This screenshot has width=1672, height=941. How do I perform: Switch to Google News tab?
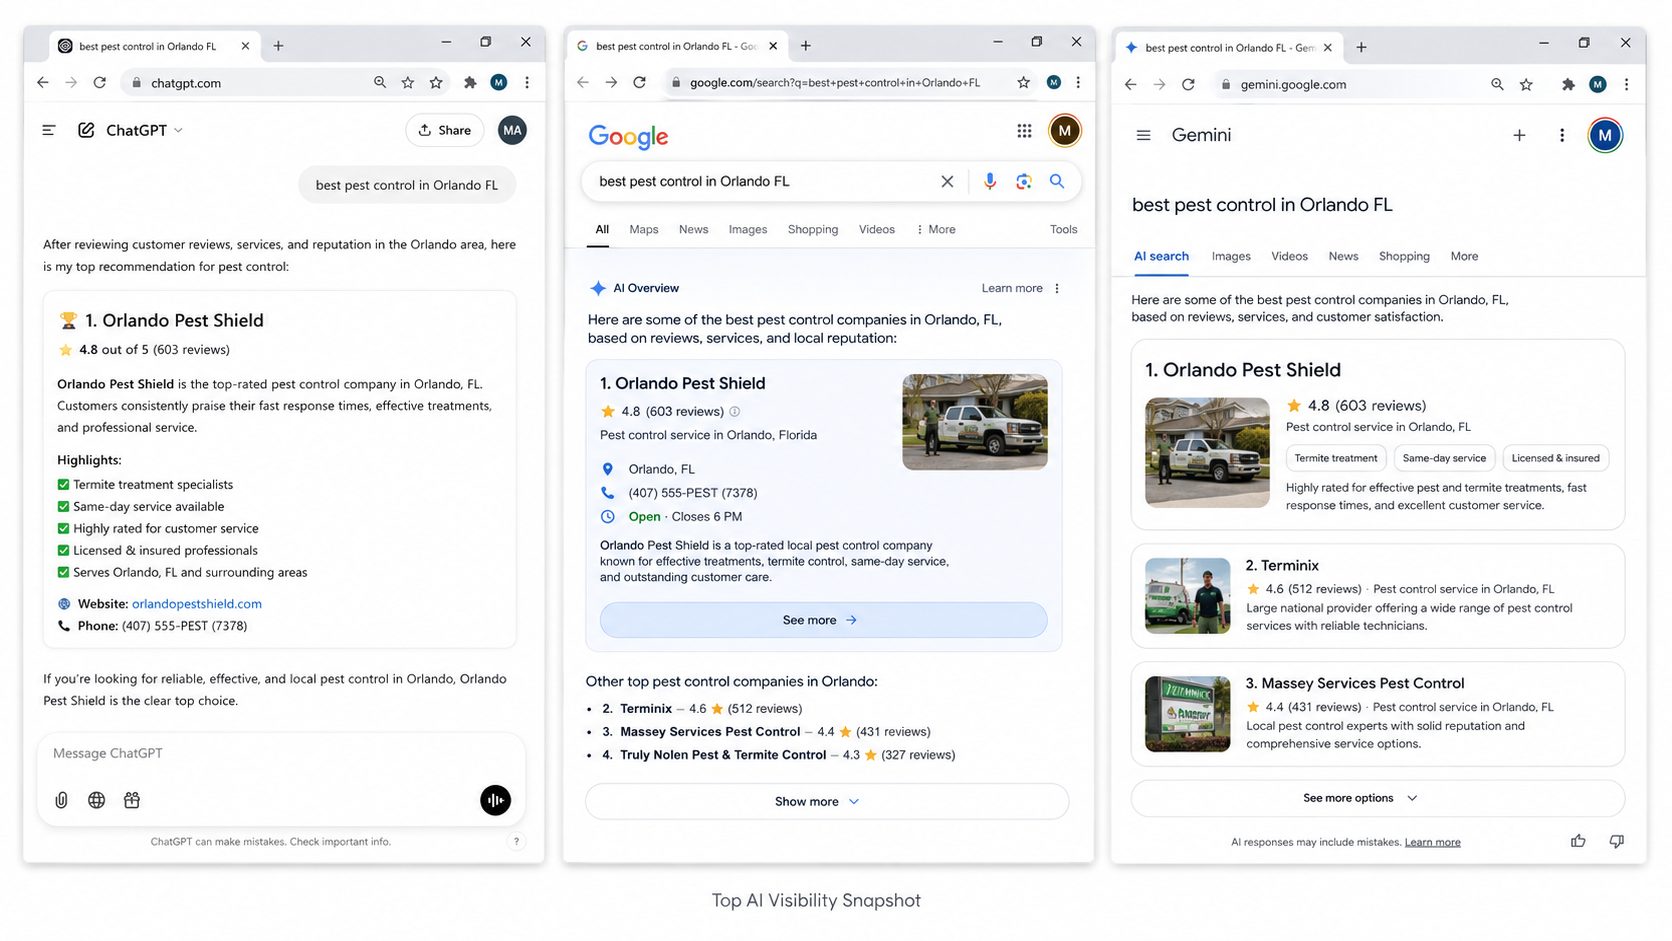click(693, 230)
